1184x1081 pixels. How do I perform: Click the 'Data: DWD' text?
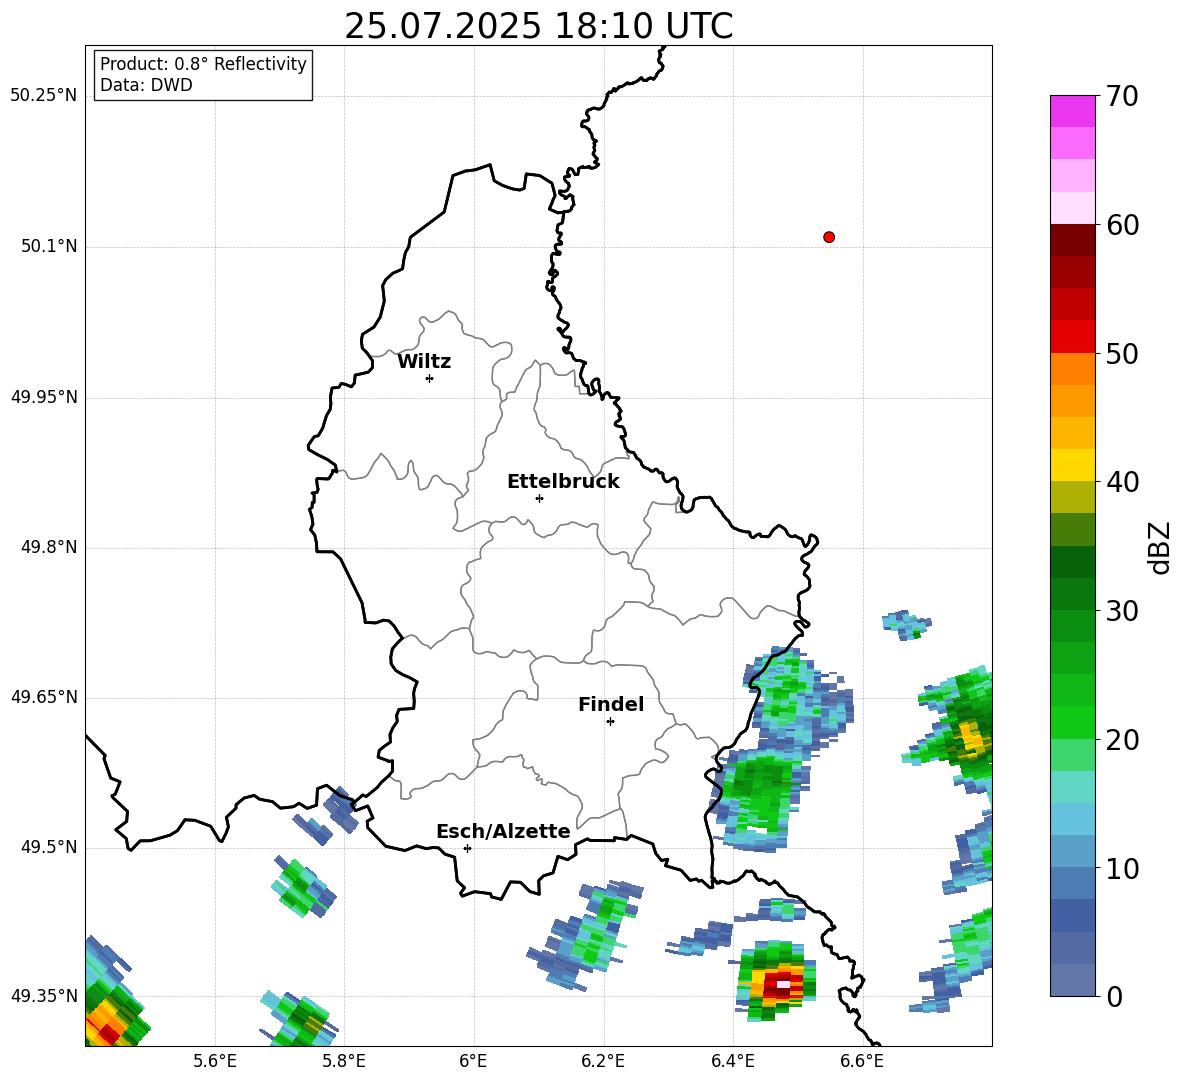pos(146,85)
